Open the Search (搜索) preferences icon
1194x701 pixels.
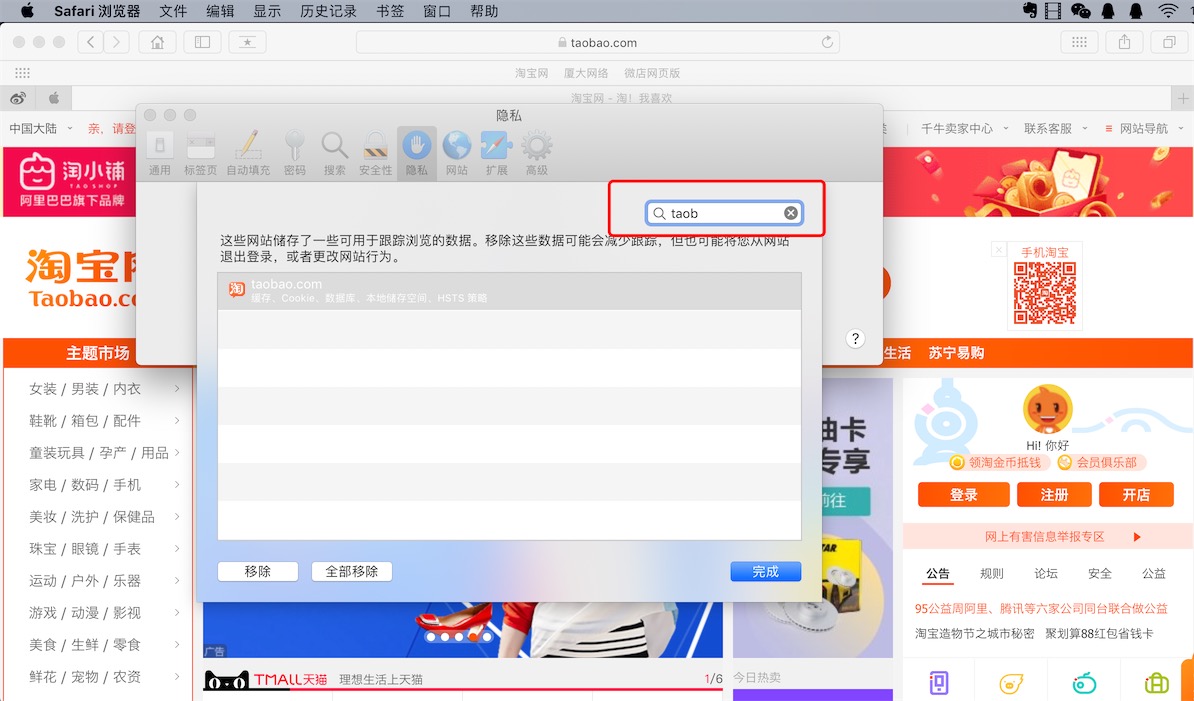(334, 153)
